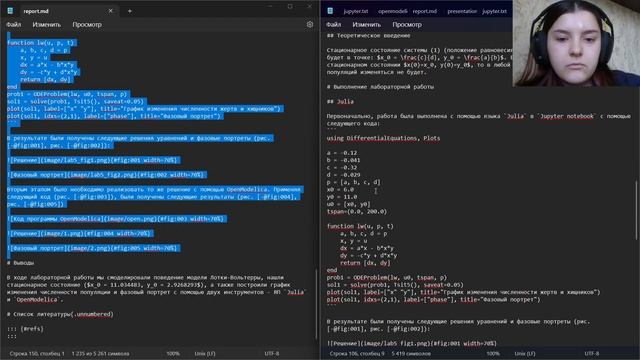Screen dimensions: 640x360
Task: Click 100% zoom level in right status bar
Action: point(493,353)
